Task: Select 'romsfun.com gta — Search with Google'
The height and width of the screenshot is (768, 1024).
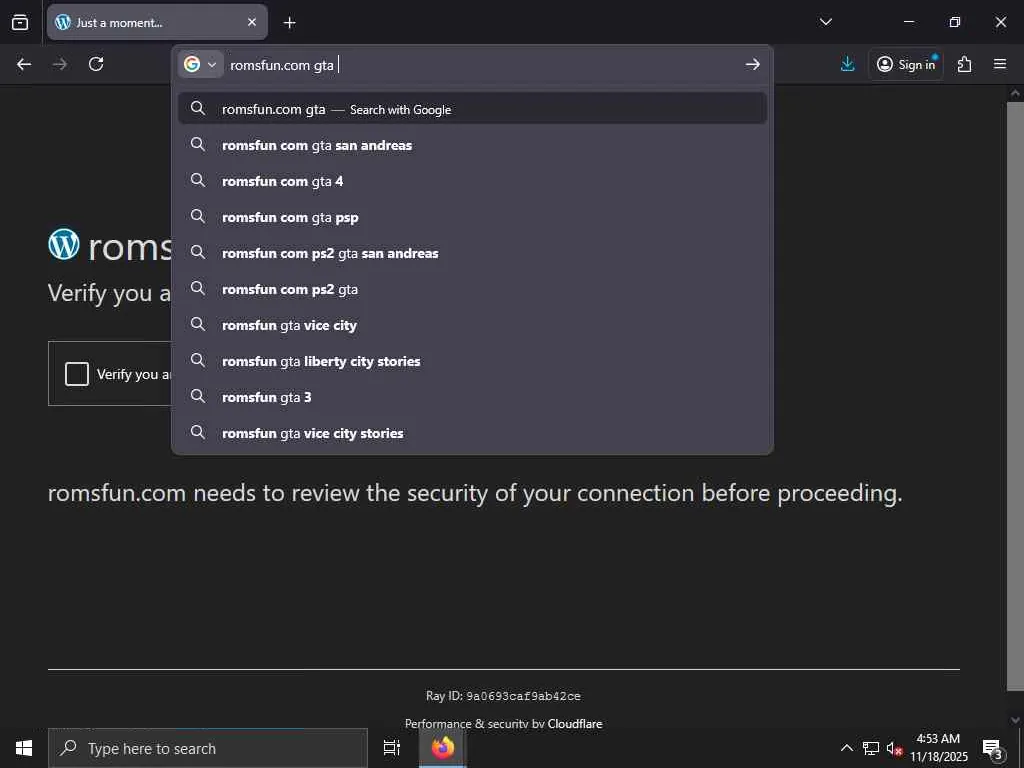Action: [x=472, y=108]
